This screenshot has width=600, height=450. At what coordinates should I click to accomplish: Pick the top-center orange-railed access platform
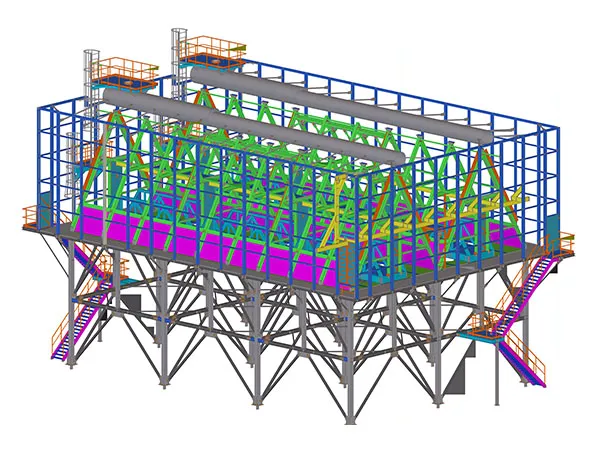point(212,53)
